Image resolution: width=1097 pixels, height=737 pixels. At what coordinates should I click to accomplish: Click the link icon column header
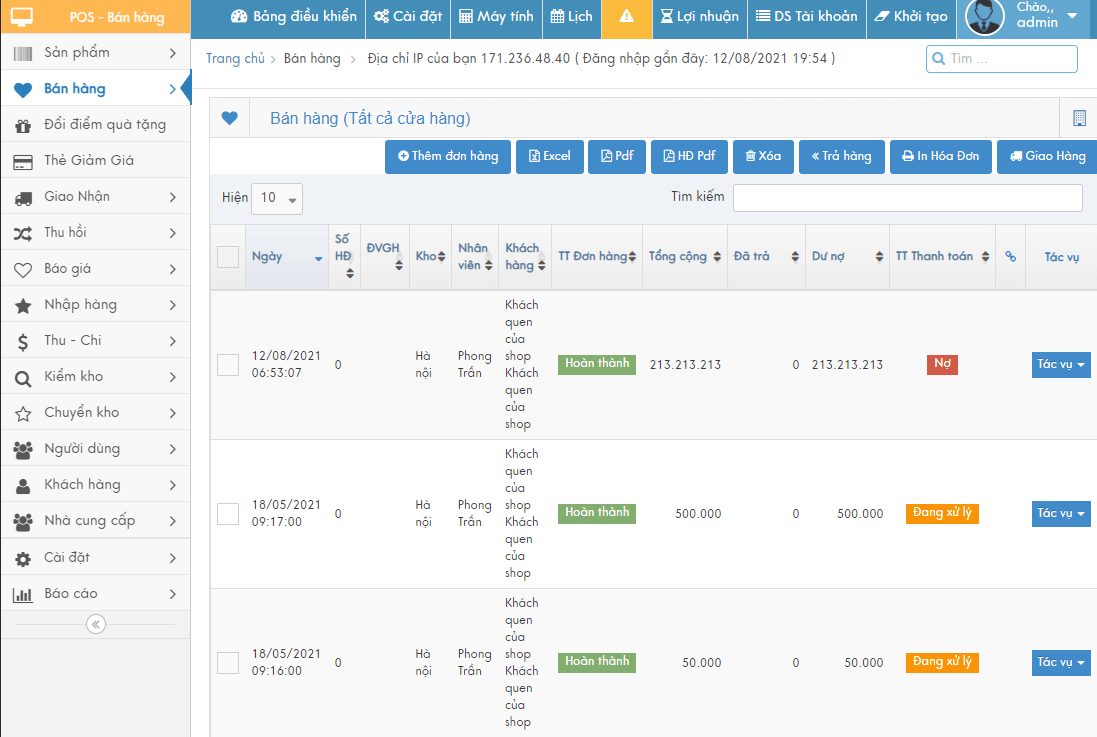click(1010, 257)
